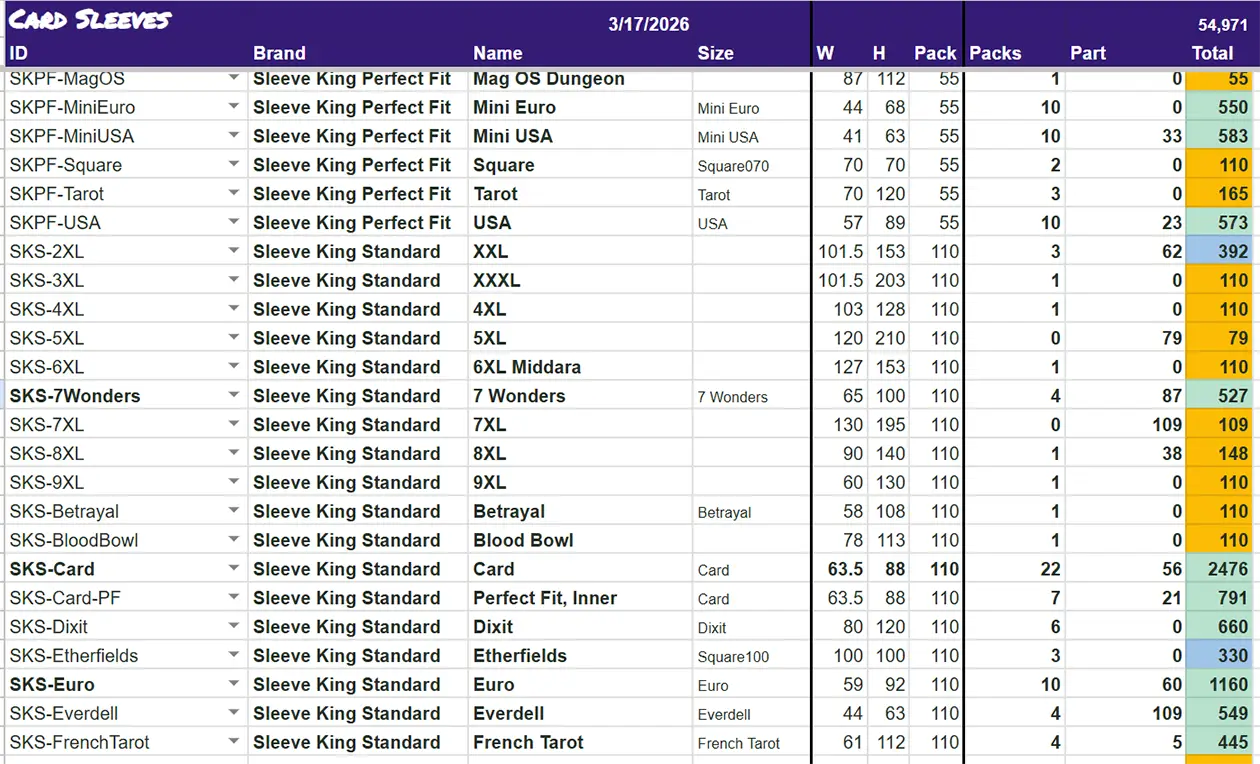Click the Size column header
1260x764 pixels.
point(715,53)
